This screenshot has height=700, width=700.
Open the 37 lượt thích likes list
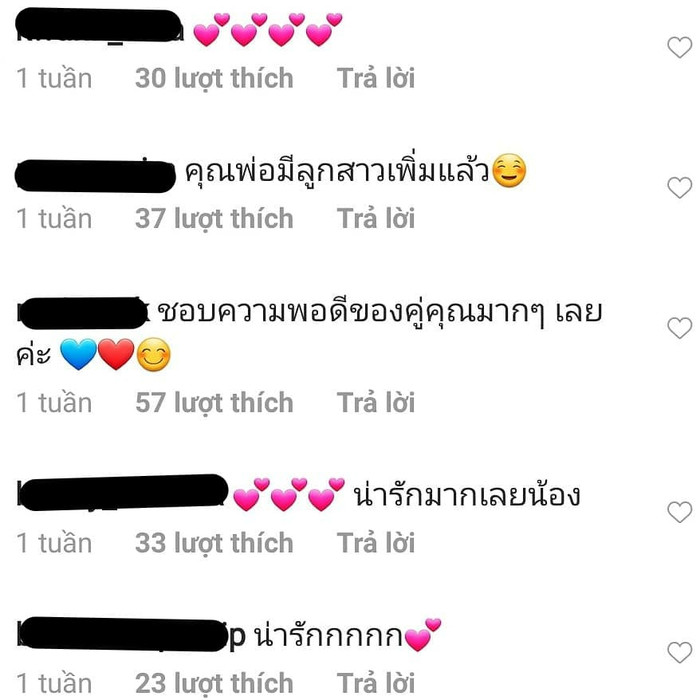(x=214, y=219)
